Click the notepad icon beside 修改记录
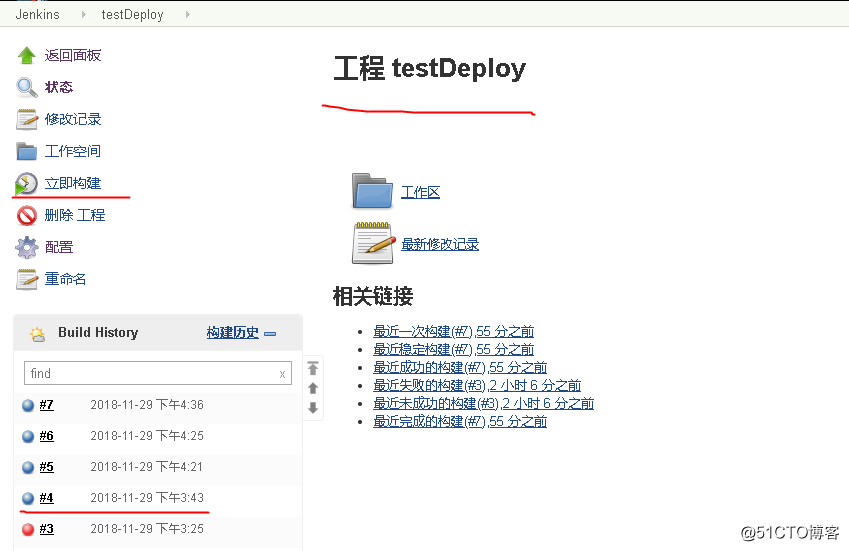 pos(27,119)
